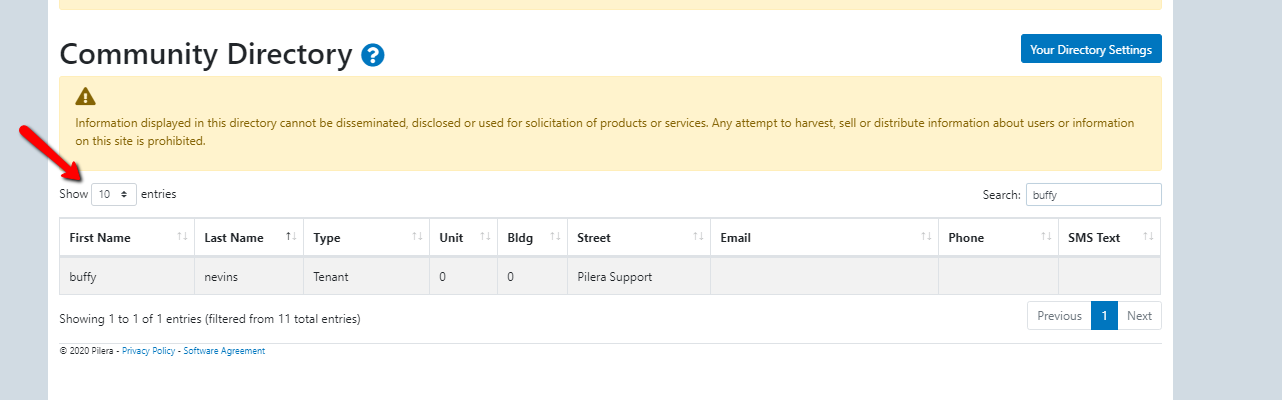Sort by Email column arrows
Image resolution: width=1282 pixels, height=400 pixels.
[x=925, y=237]
